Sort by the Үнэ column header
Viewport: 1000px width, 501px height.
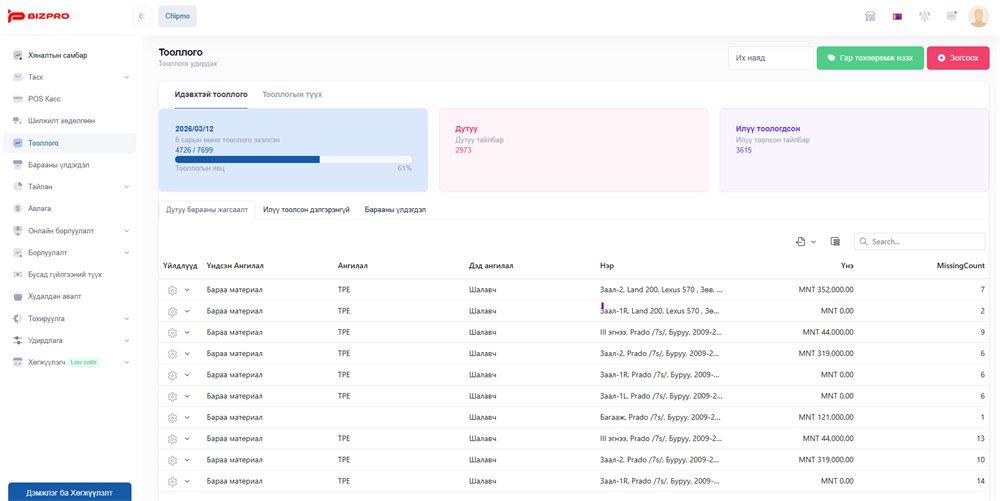(x=847, y=266)
